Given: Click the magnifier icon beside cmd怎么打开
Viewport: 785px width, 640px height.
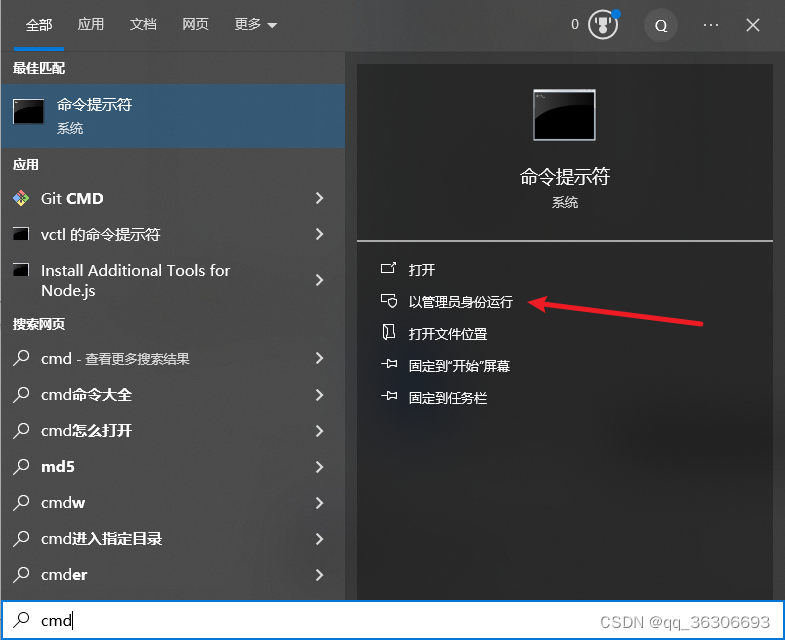Looking at the screenshot, I should point(21,431).
